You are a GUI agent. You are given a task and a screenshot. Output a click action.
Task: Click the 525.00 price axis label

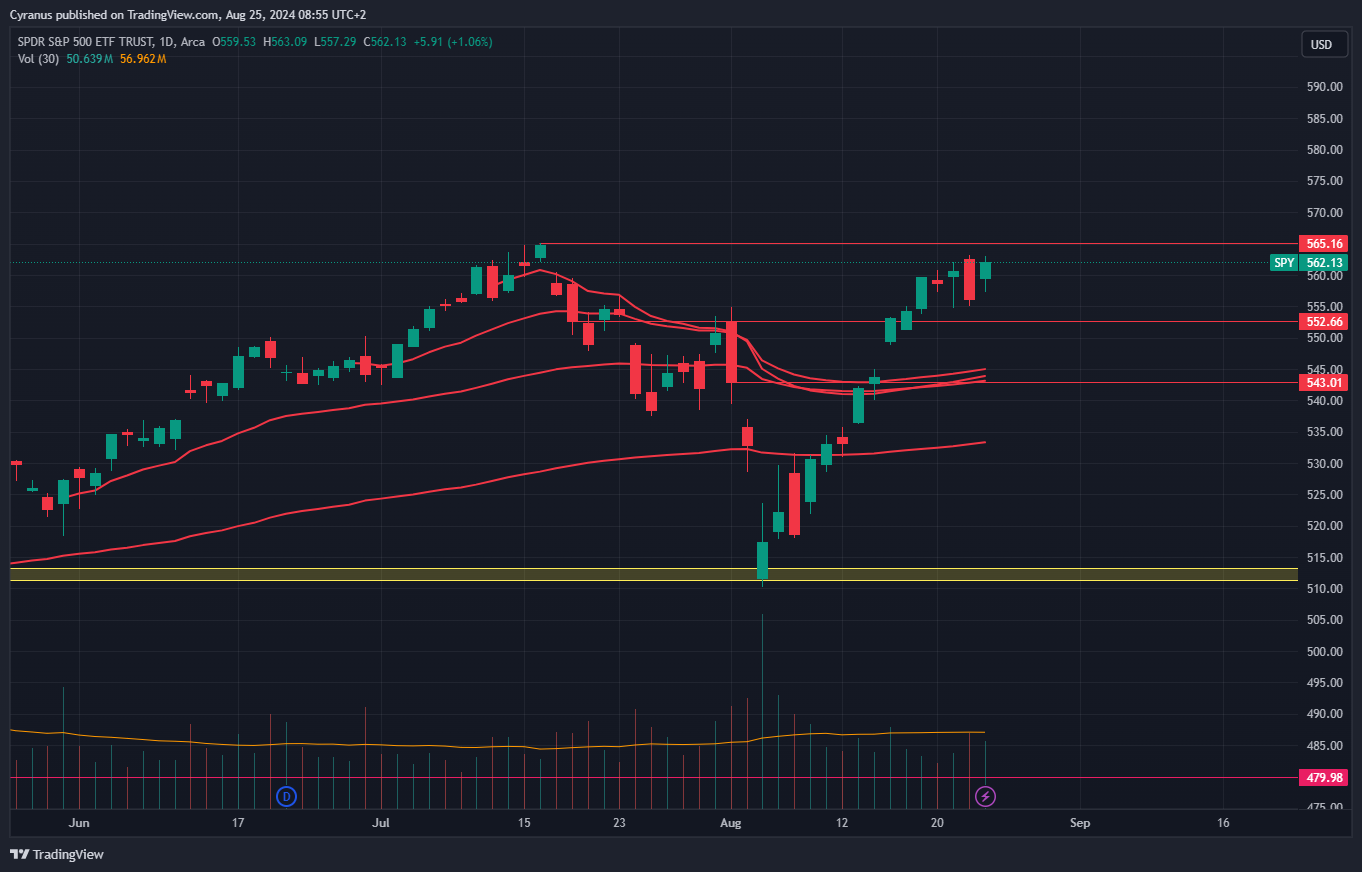point(1324,495)
